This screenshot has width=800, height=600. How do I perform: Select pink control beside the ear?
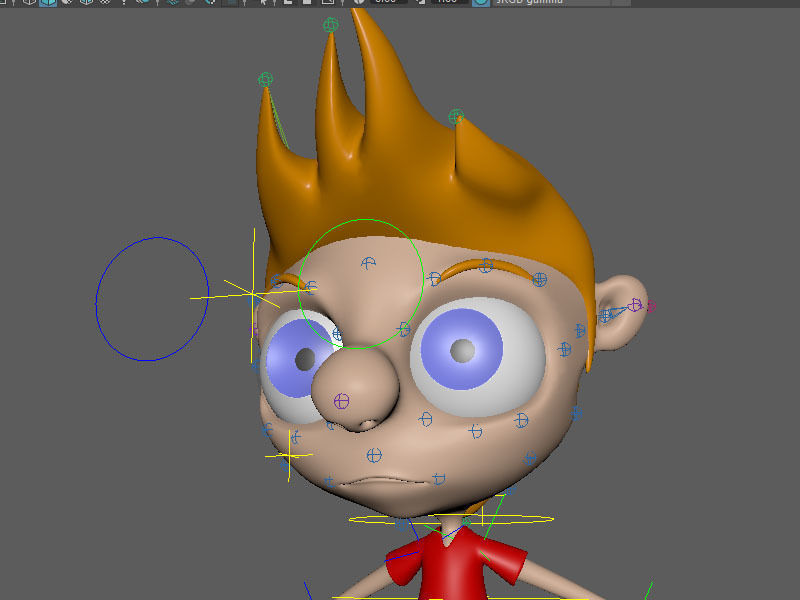pos(651,306)
